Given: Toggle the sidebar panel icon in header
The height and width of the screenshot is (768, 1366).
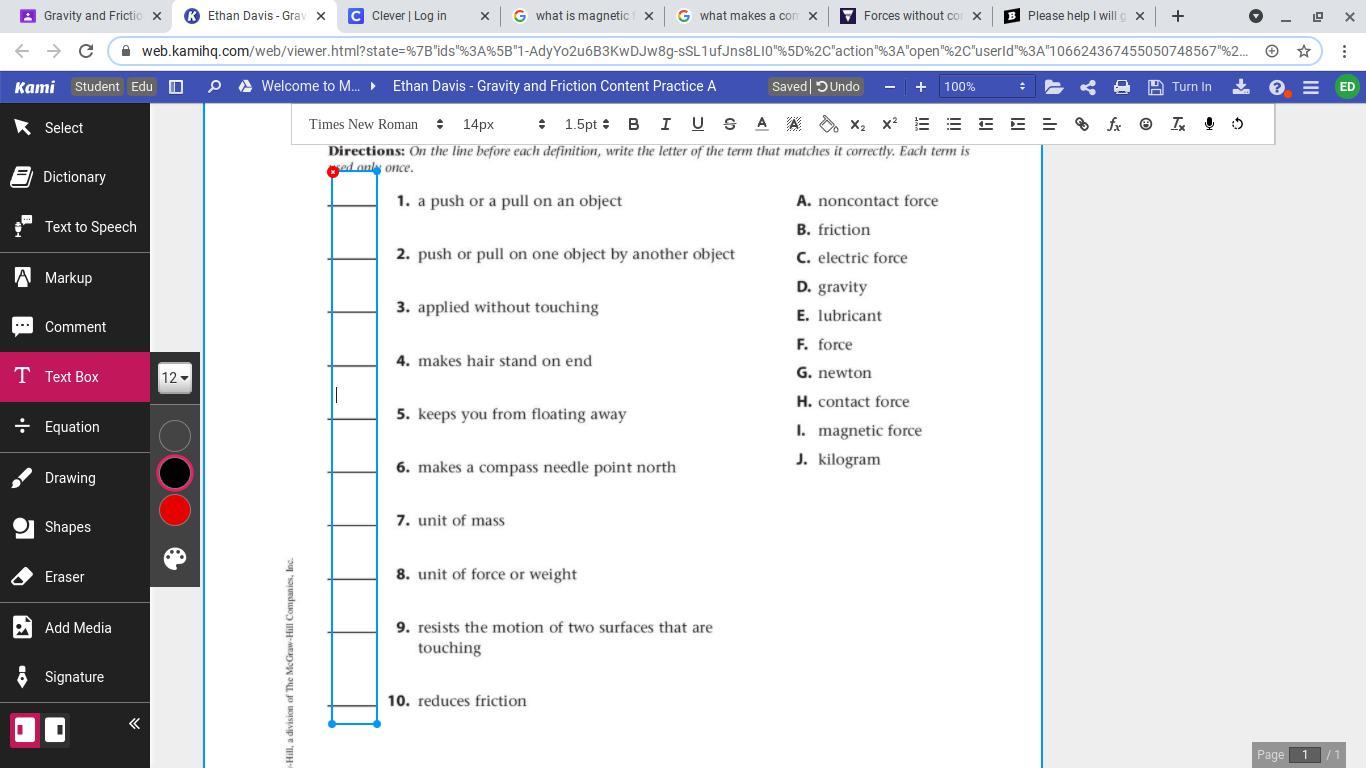Looking at the screenshot, I should pos(176,87).
